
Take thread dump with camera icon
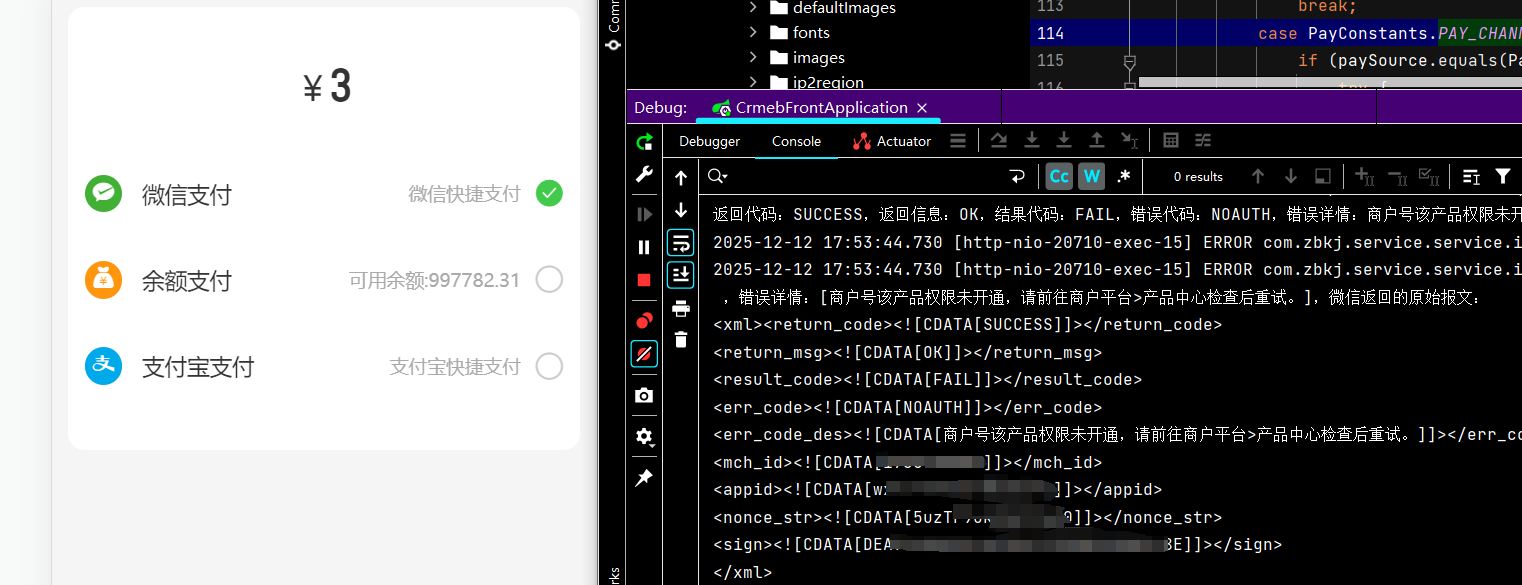644,396
